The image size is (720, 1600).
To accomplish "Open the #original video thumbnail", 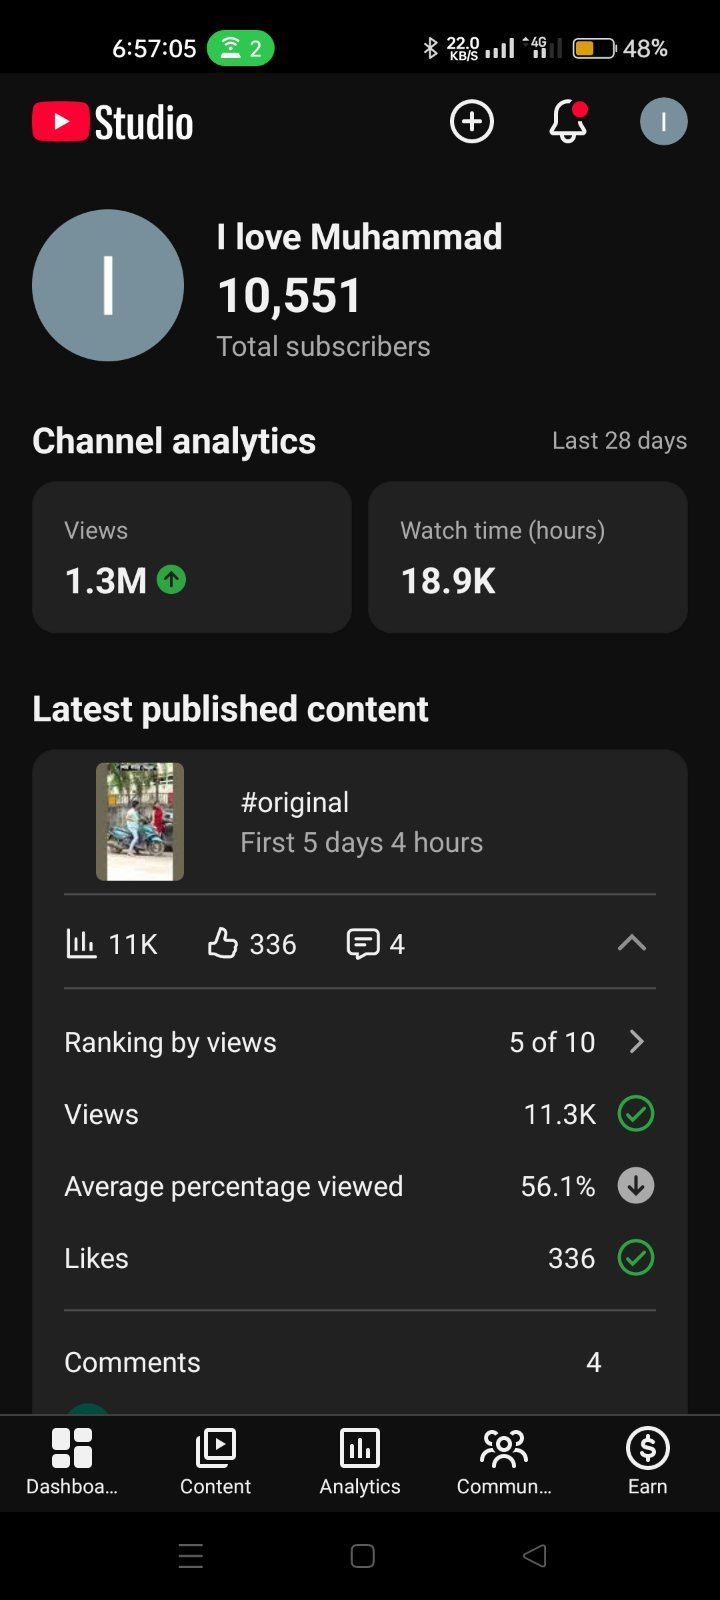I will pos(140,822).
